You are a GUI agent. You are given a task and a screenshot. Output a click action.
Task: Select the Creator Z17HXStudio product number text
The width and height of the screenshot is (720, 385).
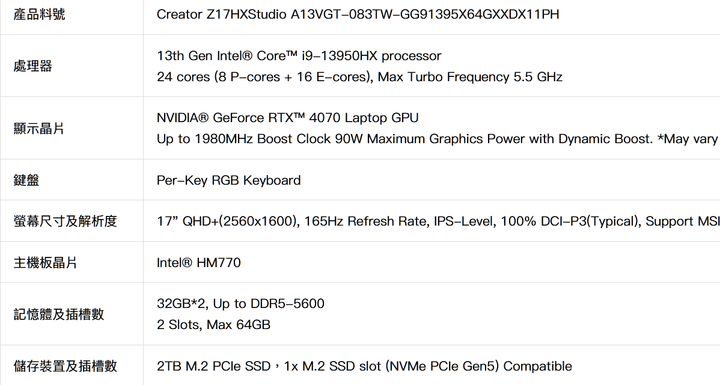tap(358, 14)
